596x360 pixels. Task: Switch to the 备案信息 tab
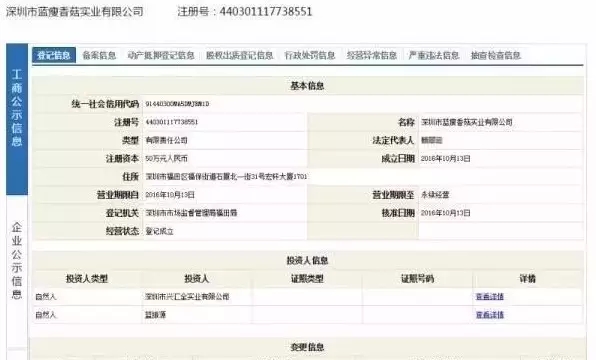(x=99, y=56)
